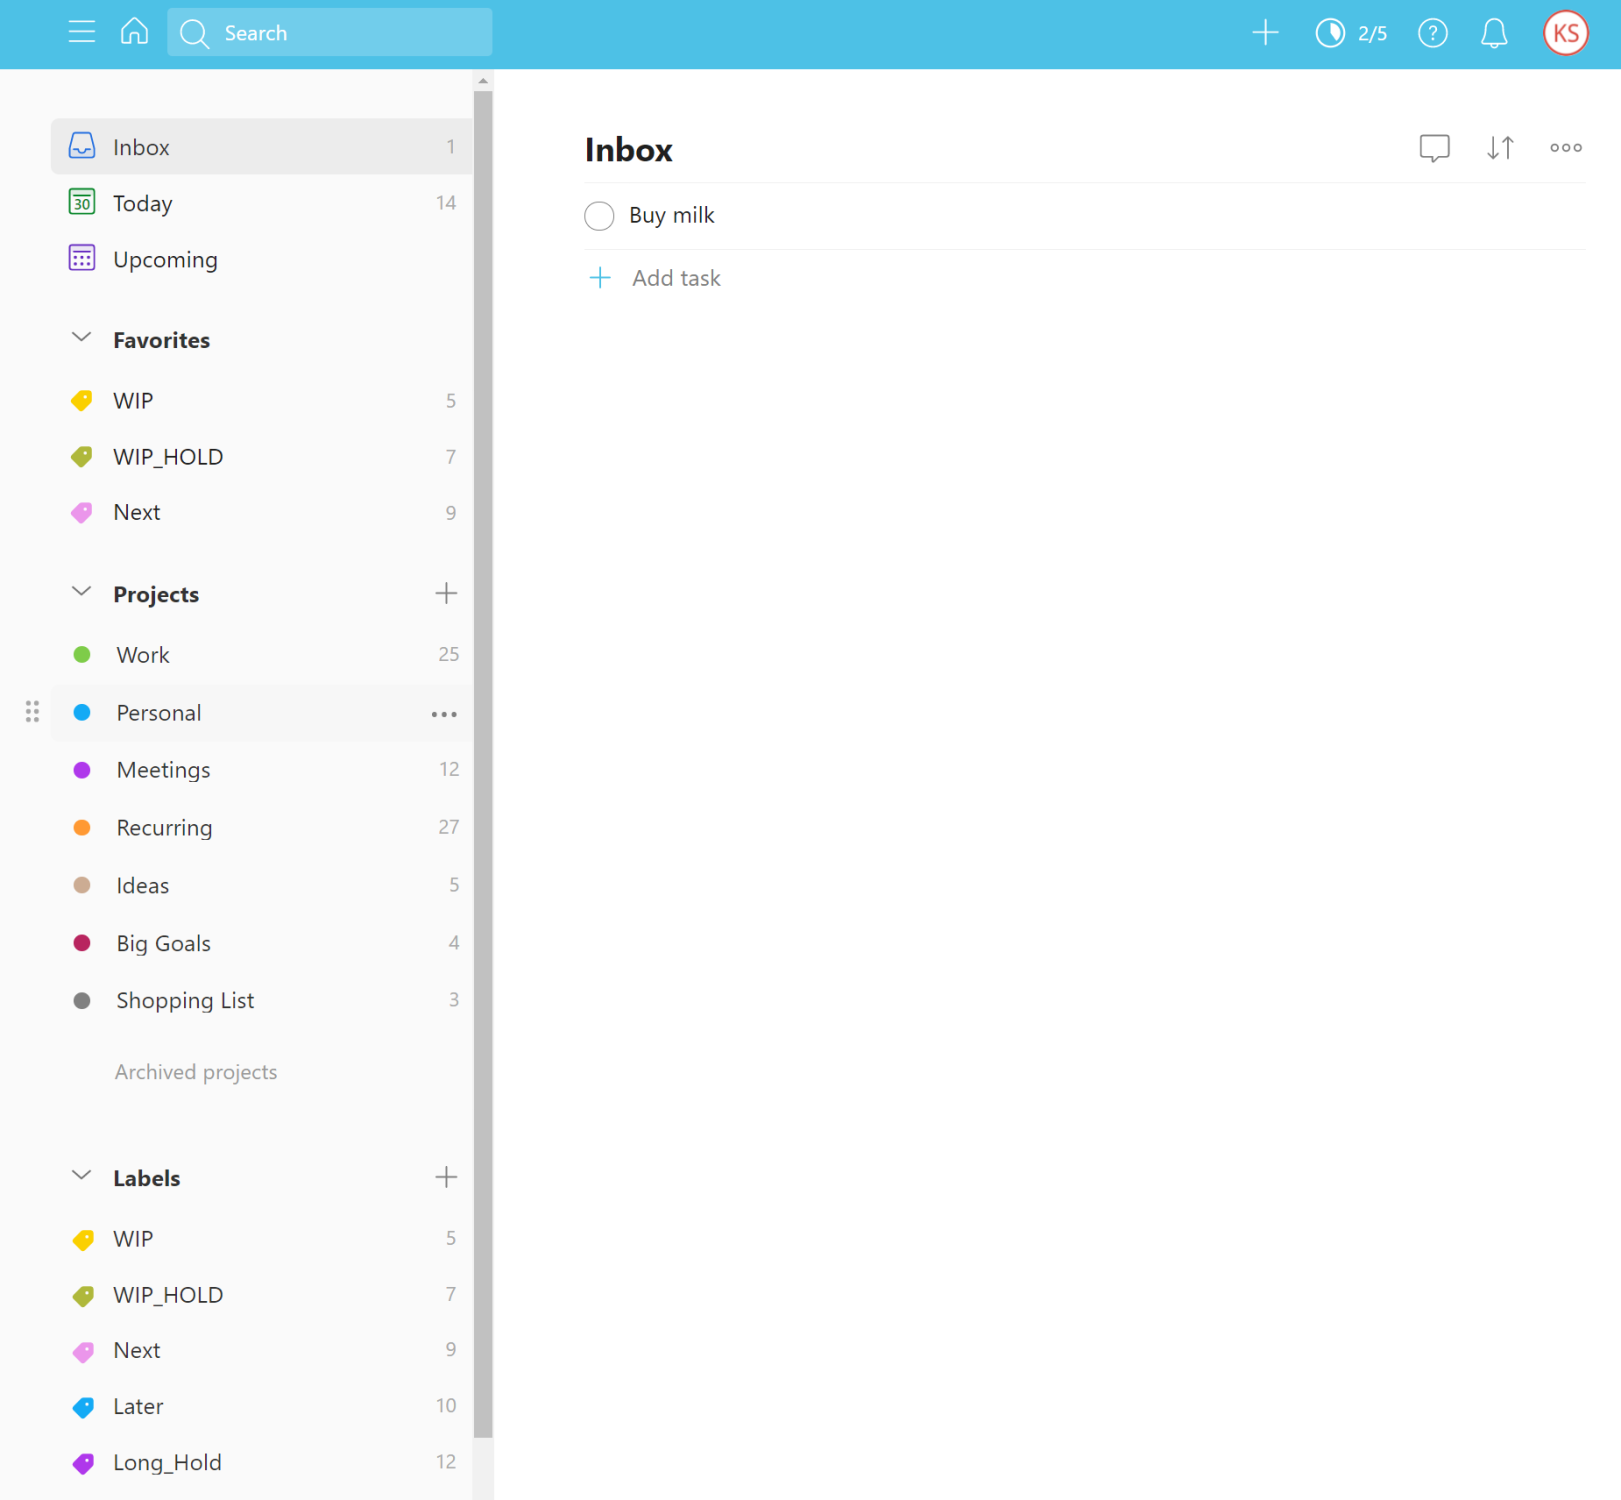The image size is (1621, 1500).
Task: Open the Help question mark icon
Action: (x=1432, y=33)
